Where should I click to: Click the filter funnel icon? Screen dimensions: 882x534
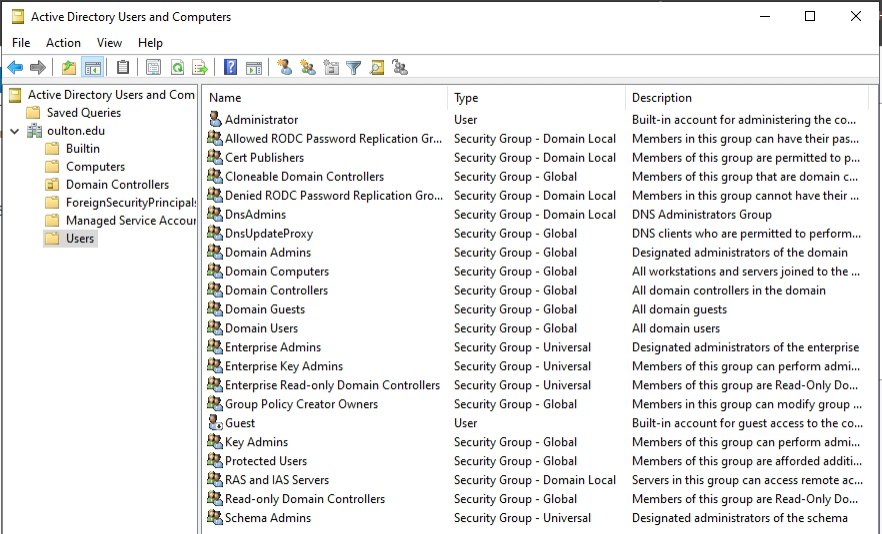353,68
